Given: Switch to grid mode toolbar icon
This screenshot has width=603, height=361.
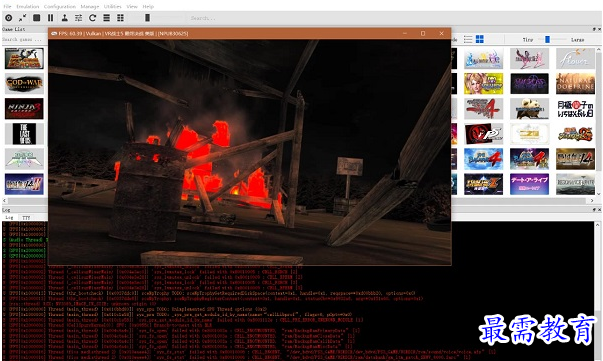Looking at the screenshot, I should (120, 18).
